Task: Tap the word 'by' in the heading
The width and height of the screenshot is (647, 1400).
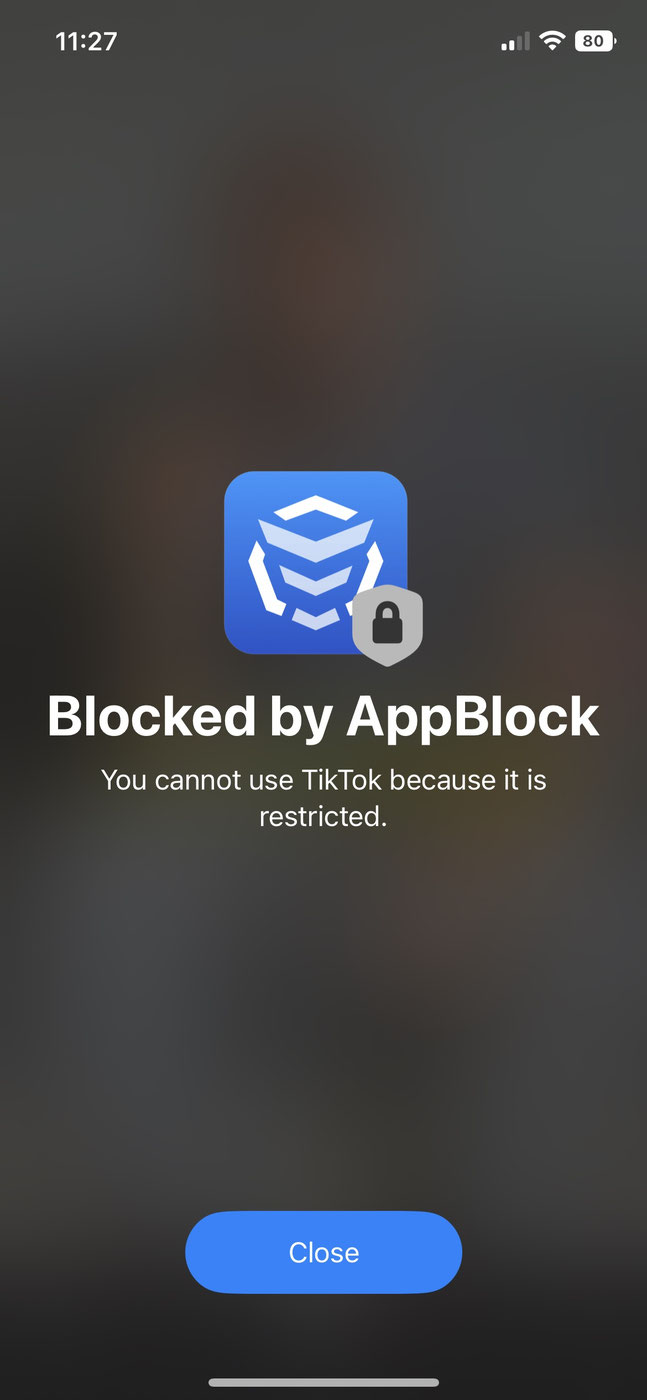Action: (300, 718)
